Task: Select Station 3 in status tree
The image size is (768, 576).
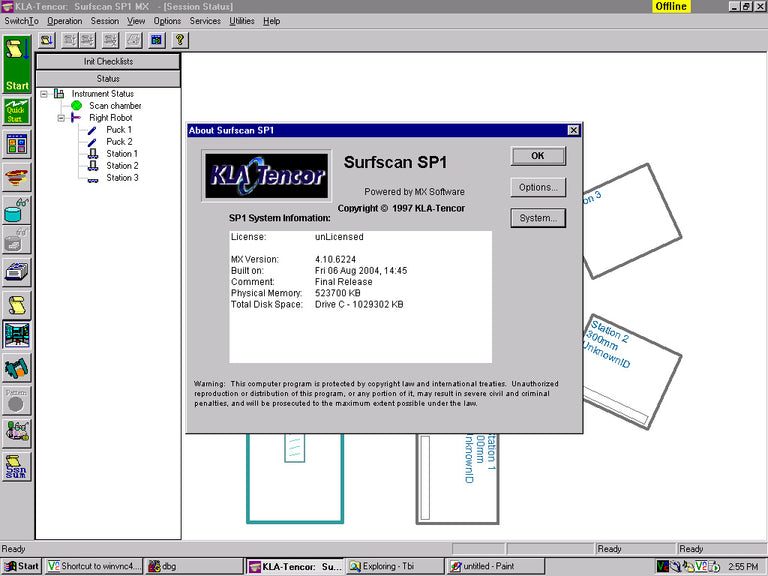Action: (122, 178)
